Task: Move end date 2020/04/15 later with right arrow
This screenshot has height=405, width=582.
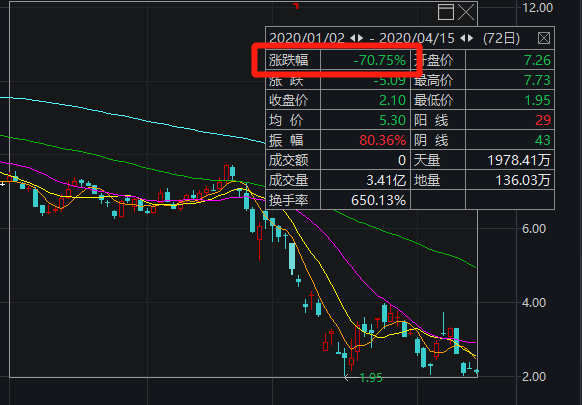Action: coord(471,38)
